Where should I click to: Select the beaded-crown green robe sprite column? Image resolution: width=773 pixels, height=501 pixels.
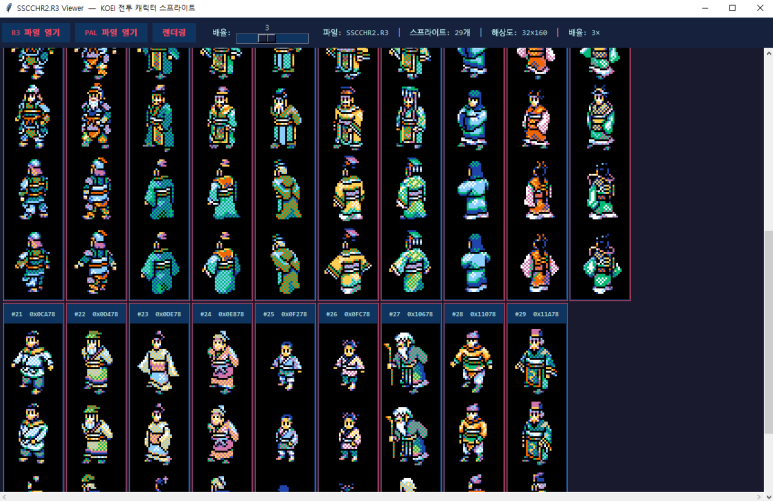pyautogui.click(x=411, y=174)
